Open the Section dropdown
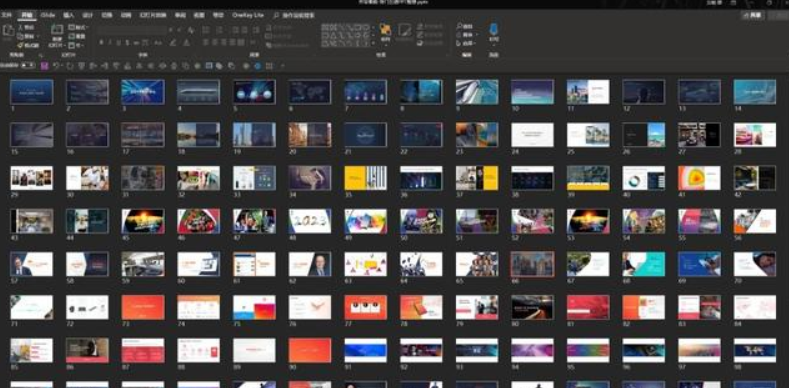The height and width of the screenshot is (388, 789). coord(76,45)
